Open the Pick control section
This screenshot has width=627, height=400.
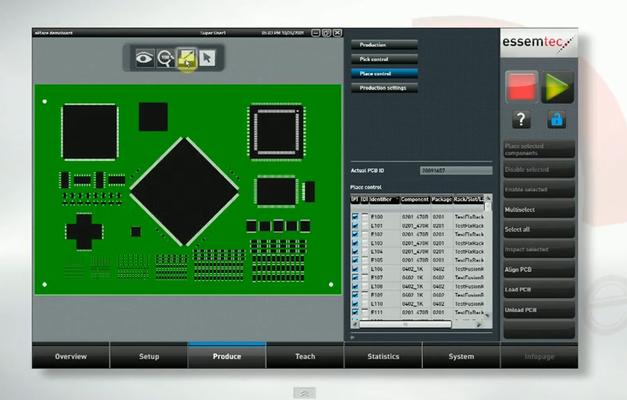(x=383, y=59)
